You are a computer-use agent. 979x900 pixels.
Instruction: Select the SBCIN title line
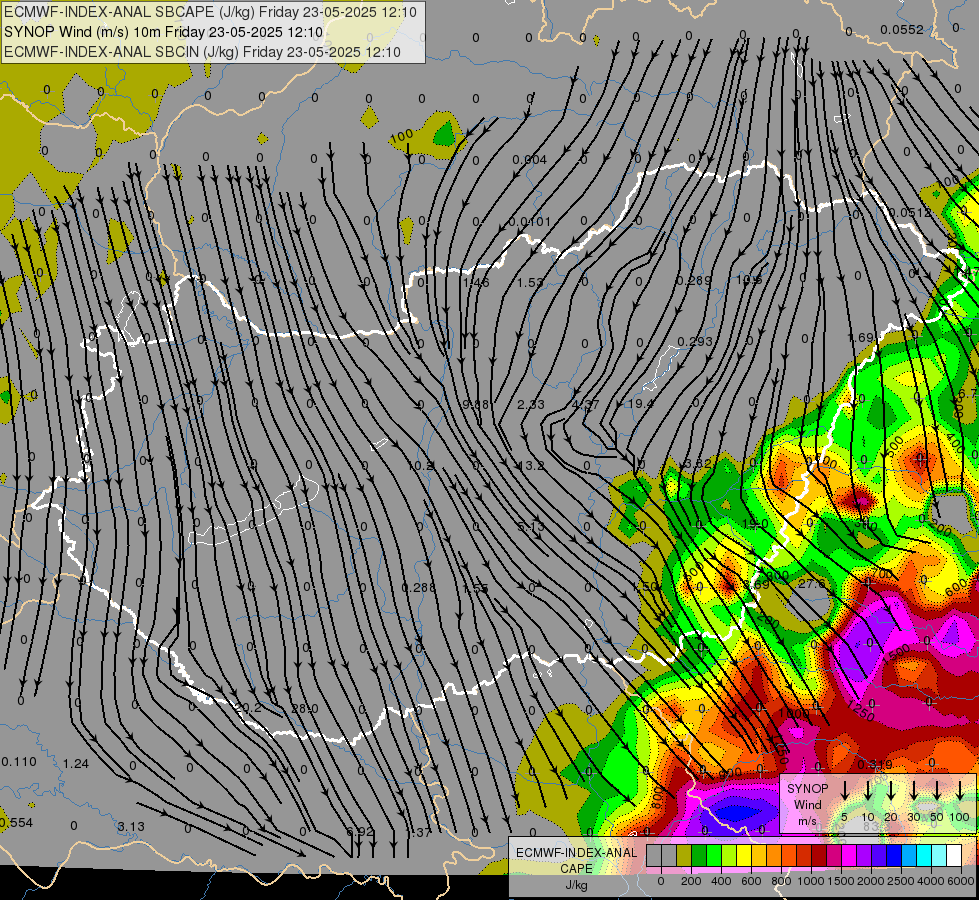tap(202, 52)
